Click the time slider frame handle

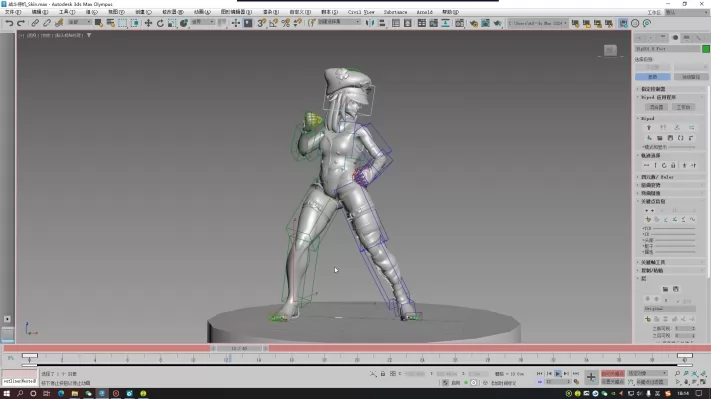click(239, 348)
